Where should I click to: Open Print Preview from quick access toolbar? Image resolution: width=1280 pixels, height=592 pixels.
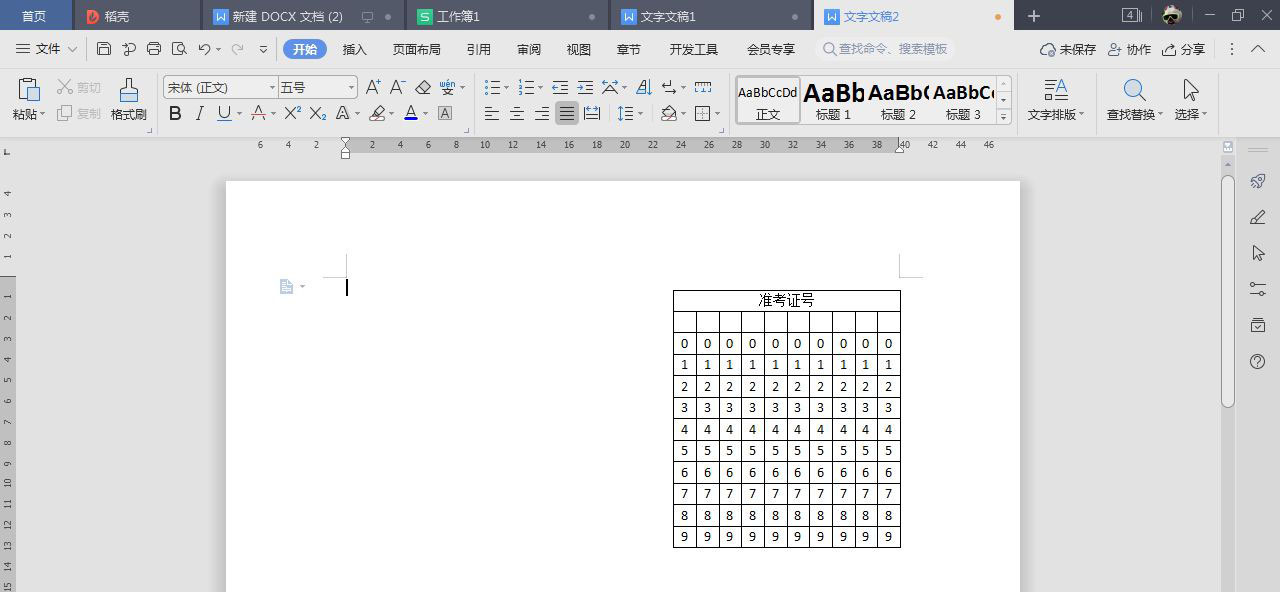pos(179,49)
